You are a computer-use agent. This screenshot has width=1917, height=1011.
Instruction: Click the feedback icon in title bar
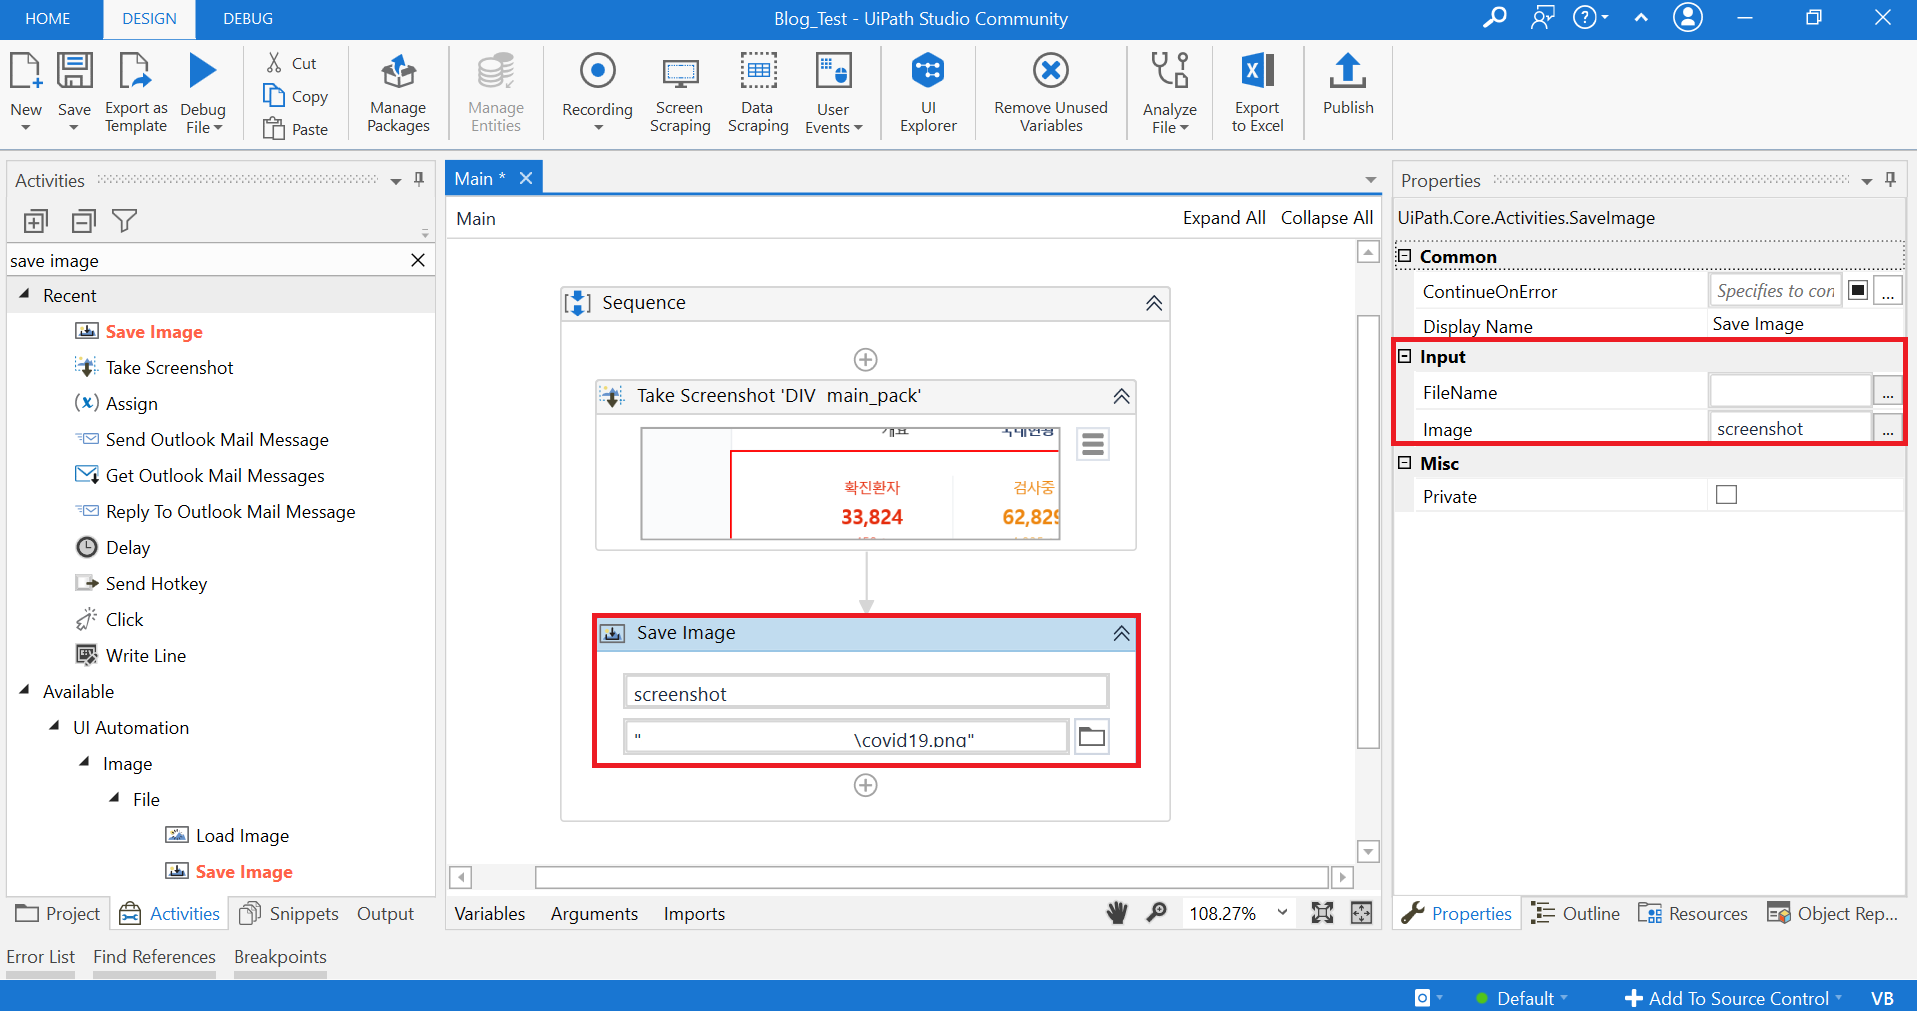[1543, 18]
